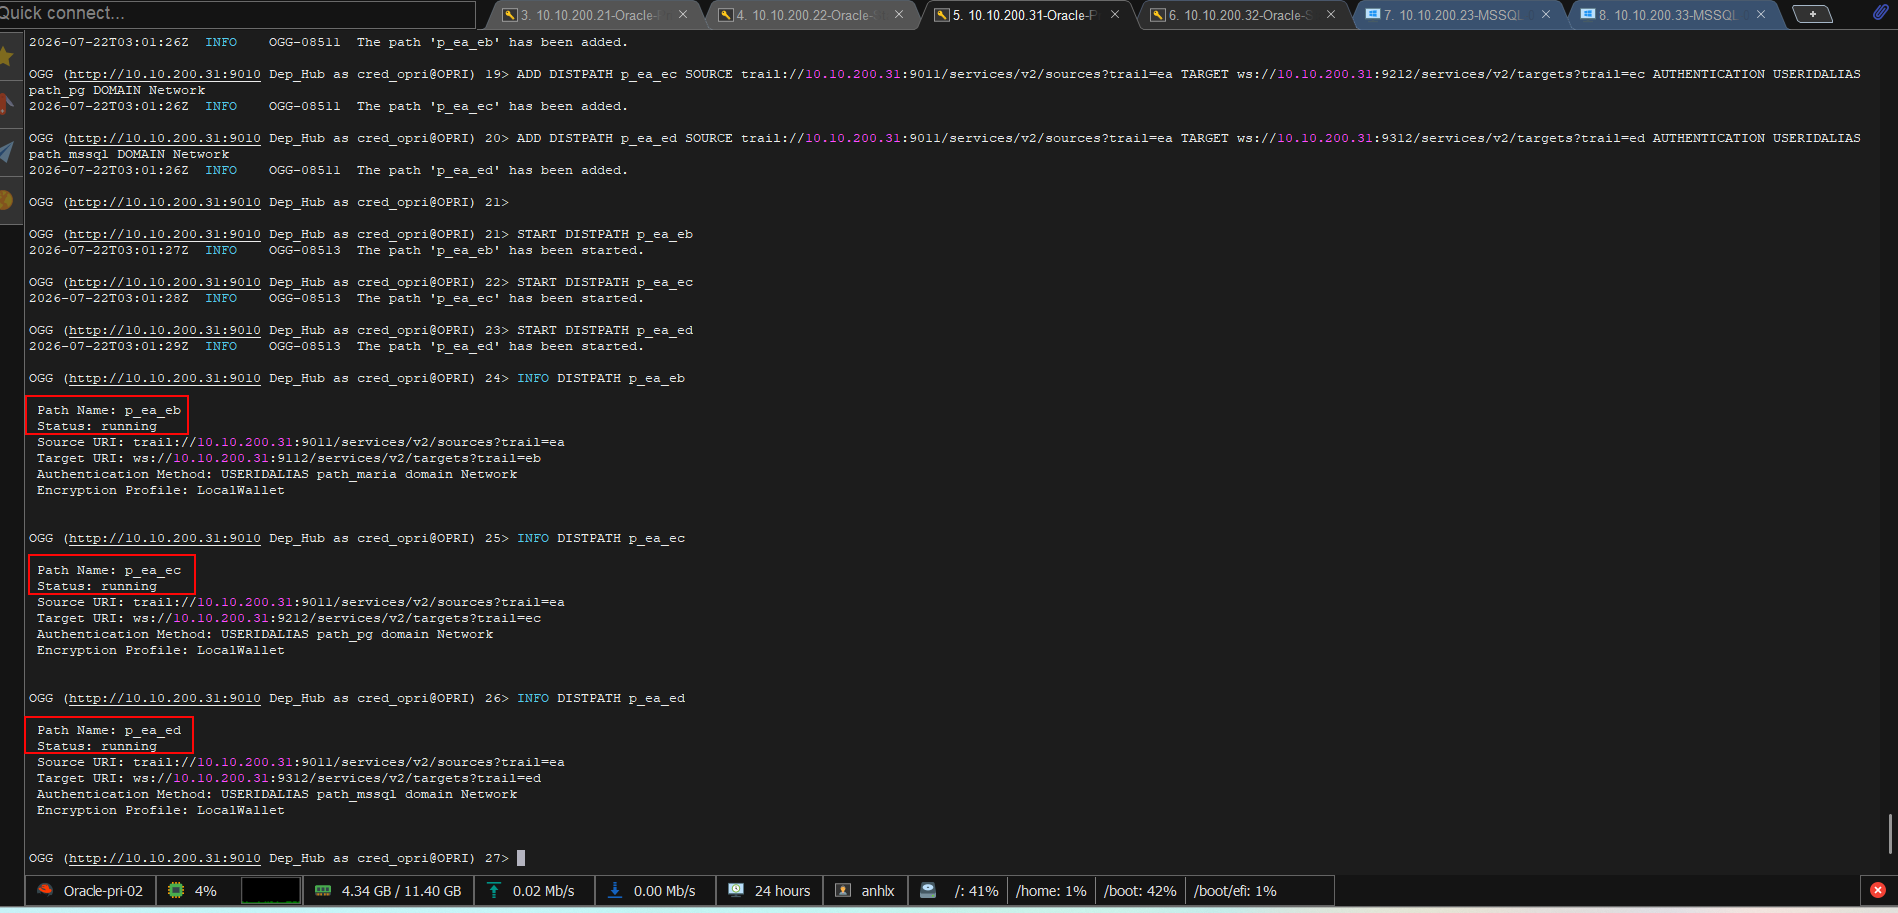Switch to tab 4 10.10.200.22-Oracle

811,15
